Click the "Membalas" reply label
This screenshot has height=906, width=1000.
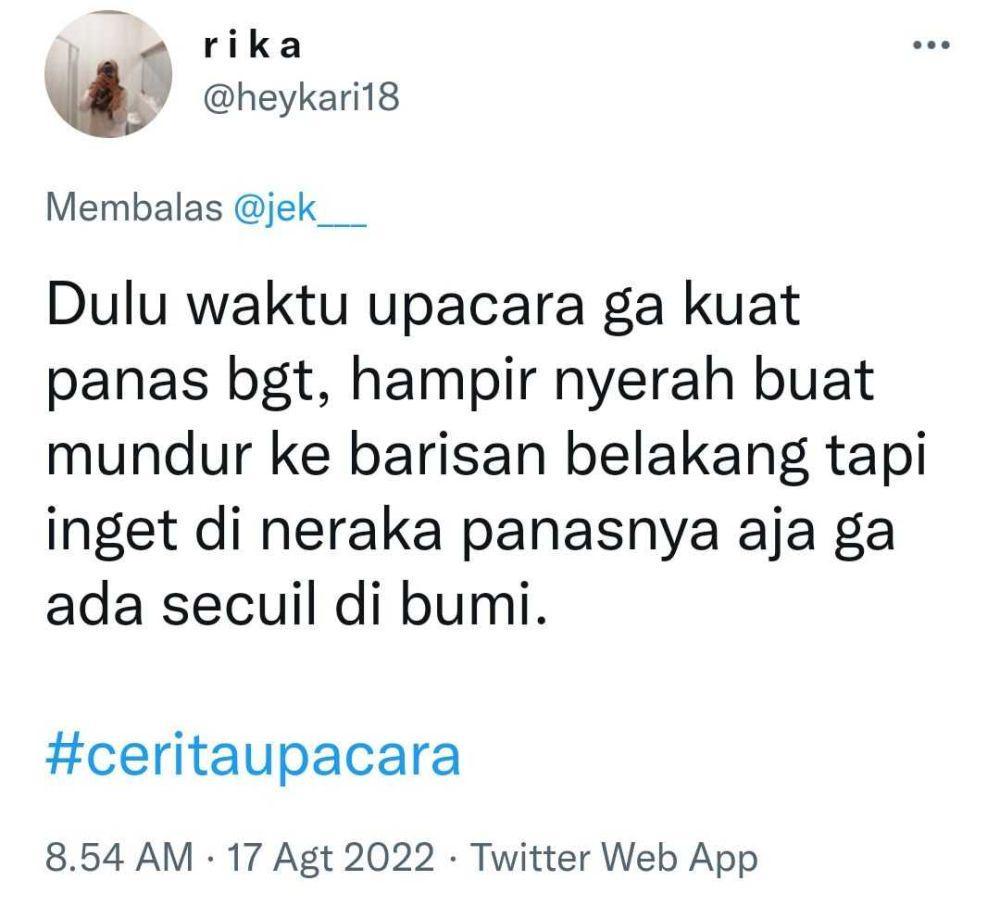tap(134, 208)
